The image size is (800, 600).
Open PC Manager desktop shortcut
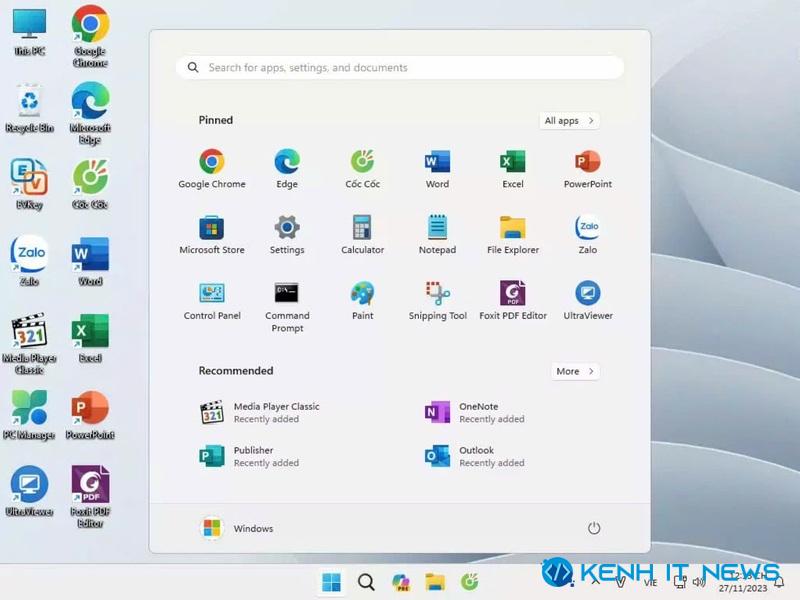pyautogui.click(x=29, y=414)
